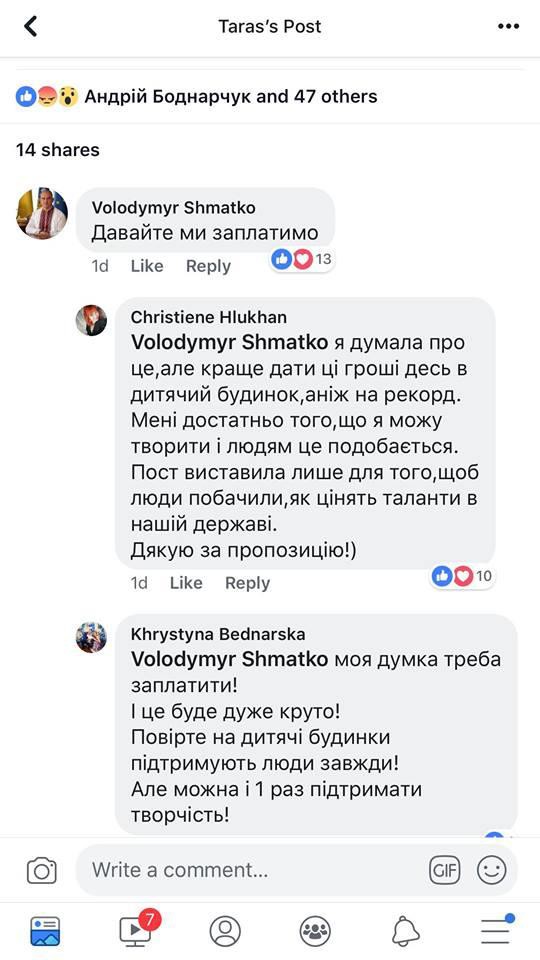The width and height of the screenshot is (540, 960).
Task: View reactions by Андрій Боднарчук and 47 others
Action: pos(197,96)
